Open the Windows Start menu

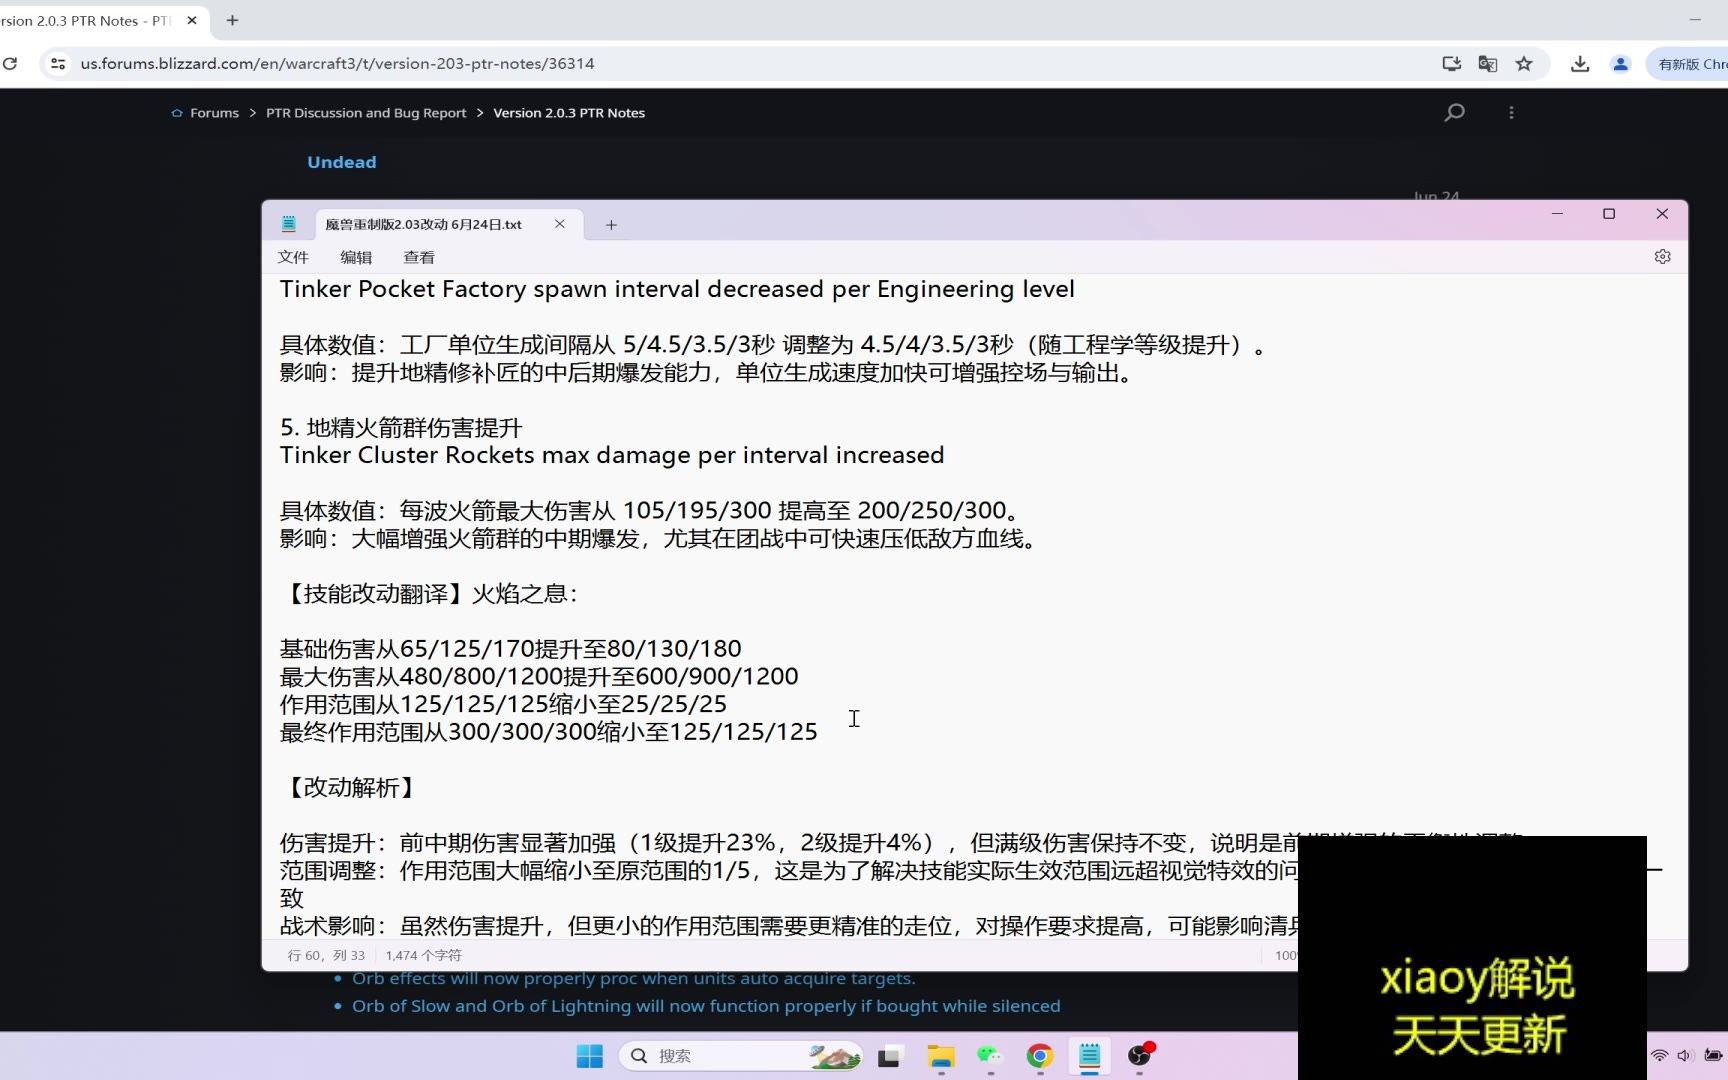(590, 1056)
